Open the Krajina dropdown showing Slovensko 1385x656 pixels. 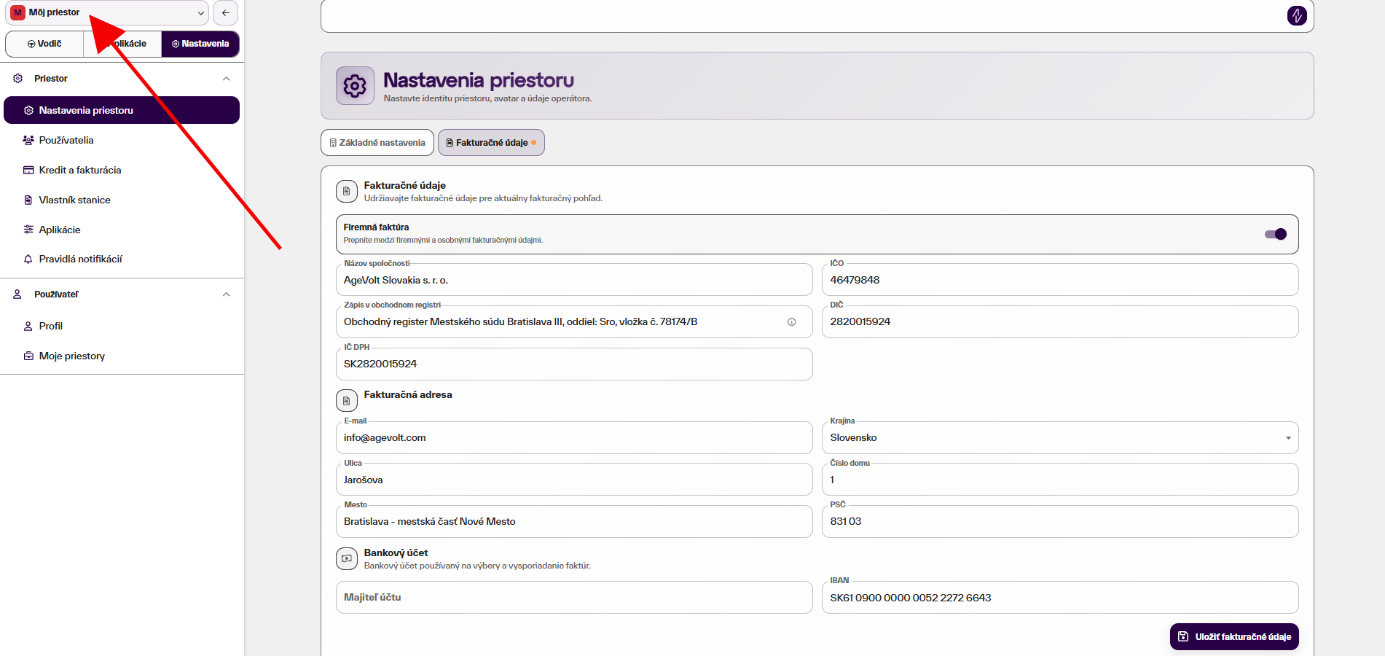pyautogui.click(x=1060, y=437)
